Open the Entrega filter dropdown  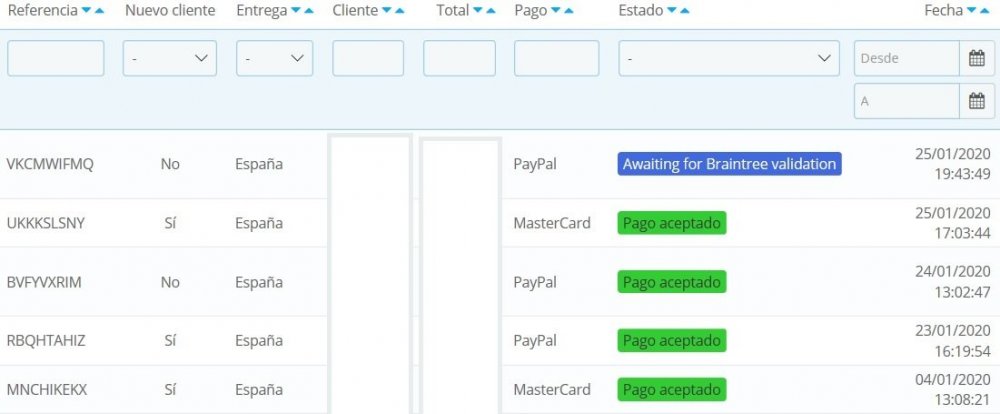(275, 58)
